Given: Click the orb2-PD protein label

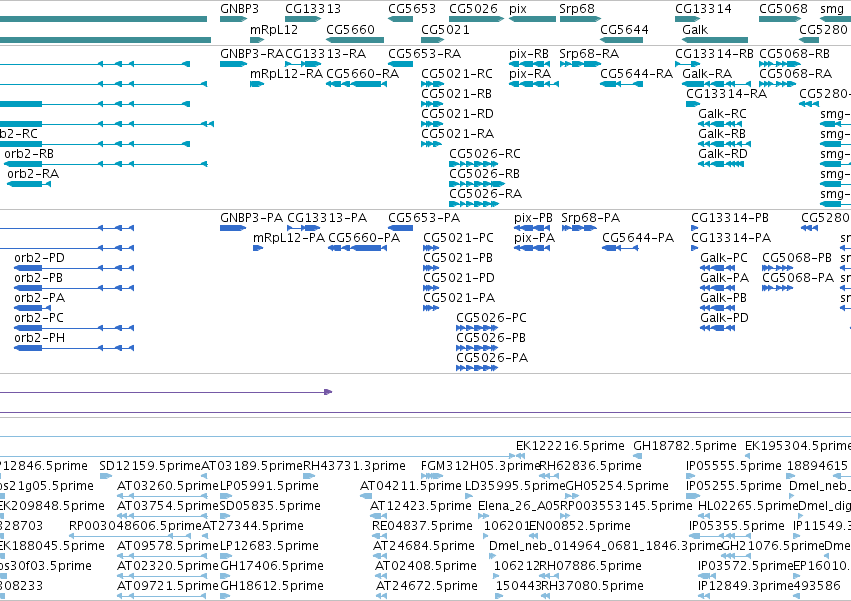Looking at the screenshot, I should 40,258.
